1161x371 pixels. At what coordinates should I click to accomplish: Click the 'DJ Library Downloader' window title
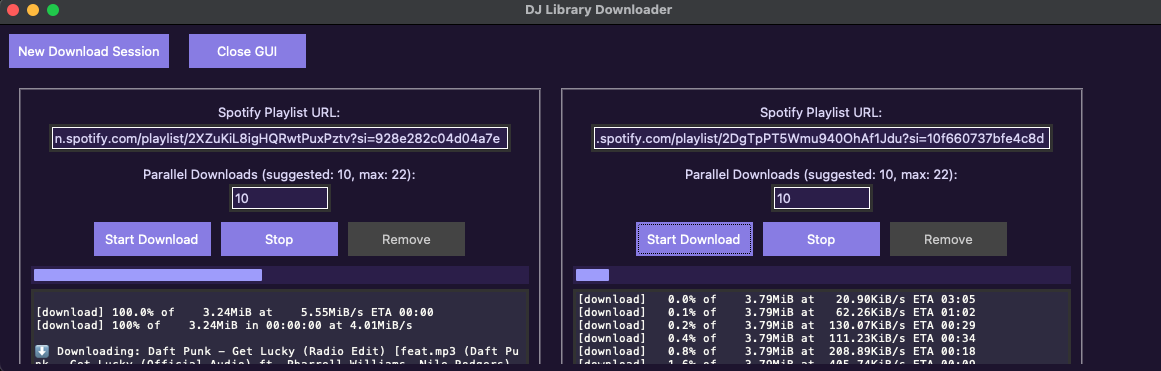coord(598,10)
